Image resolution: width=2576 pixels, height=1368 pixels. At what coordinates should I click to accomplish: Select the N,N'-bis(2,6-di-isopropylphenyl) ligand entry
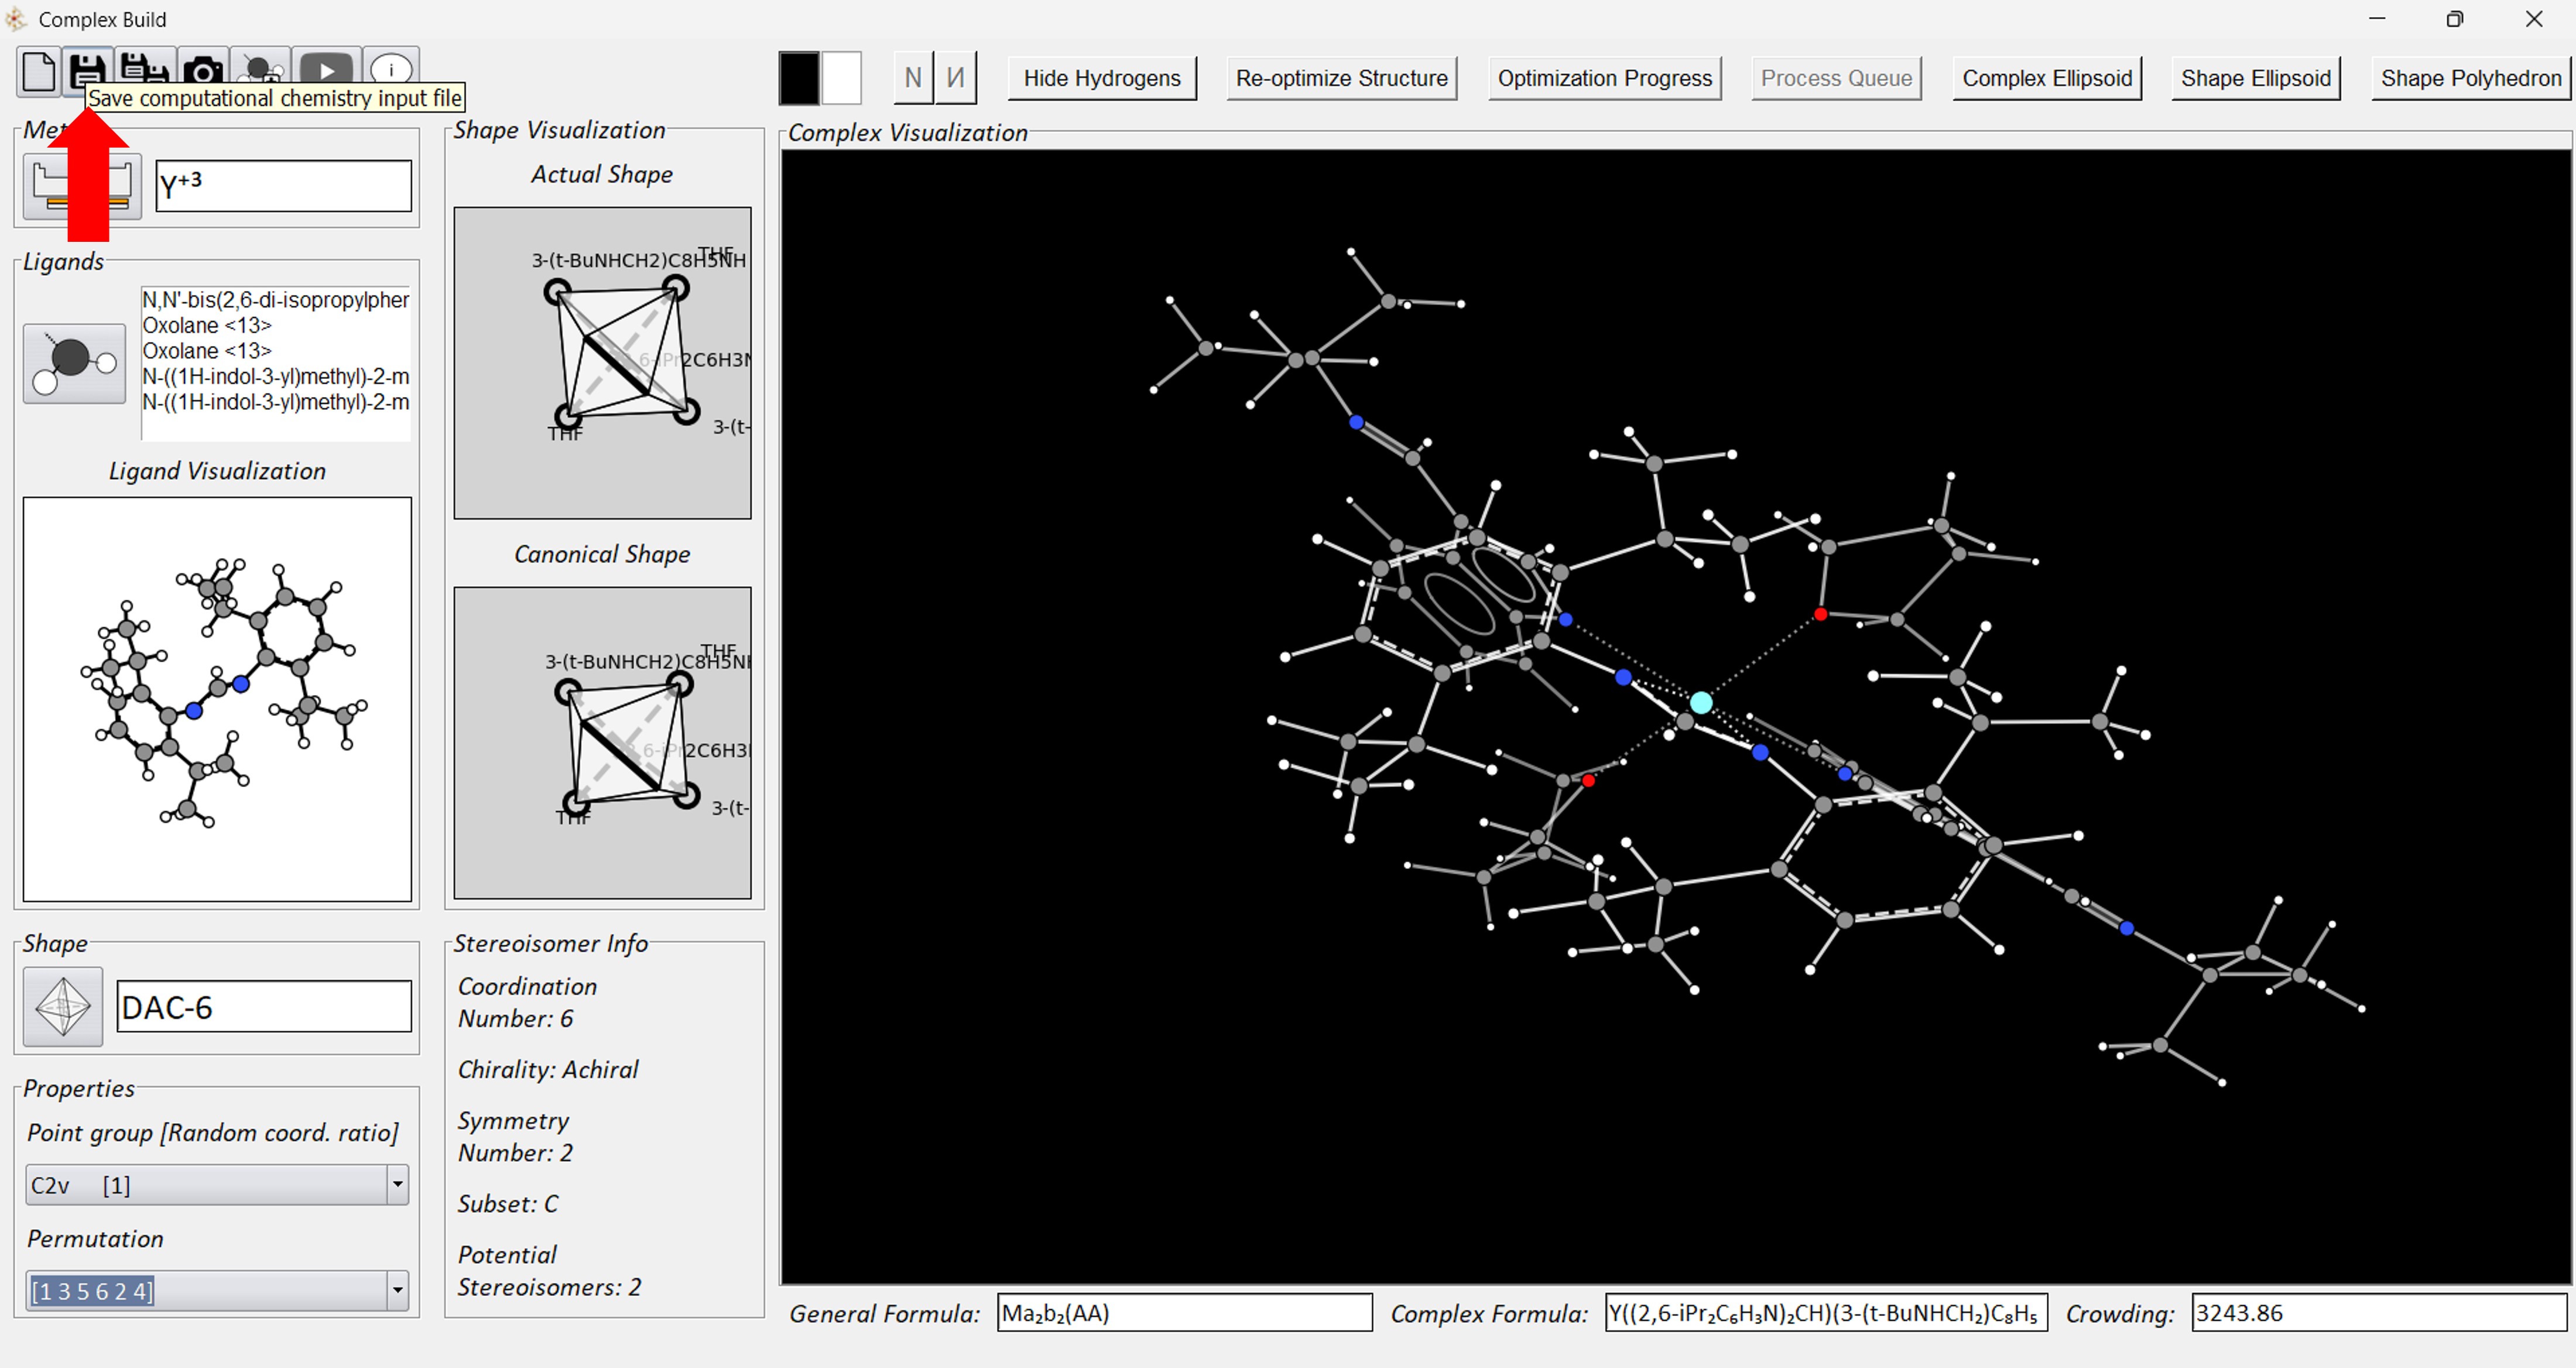pyautogui.click(x=275, y=300)
